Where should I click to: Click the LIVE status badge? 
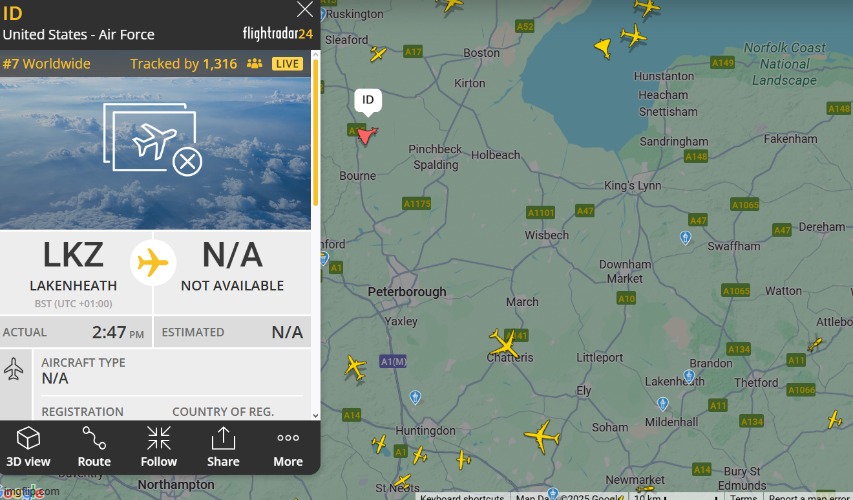pyautogui.click(x=288, y=64)
